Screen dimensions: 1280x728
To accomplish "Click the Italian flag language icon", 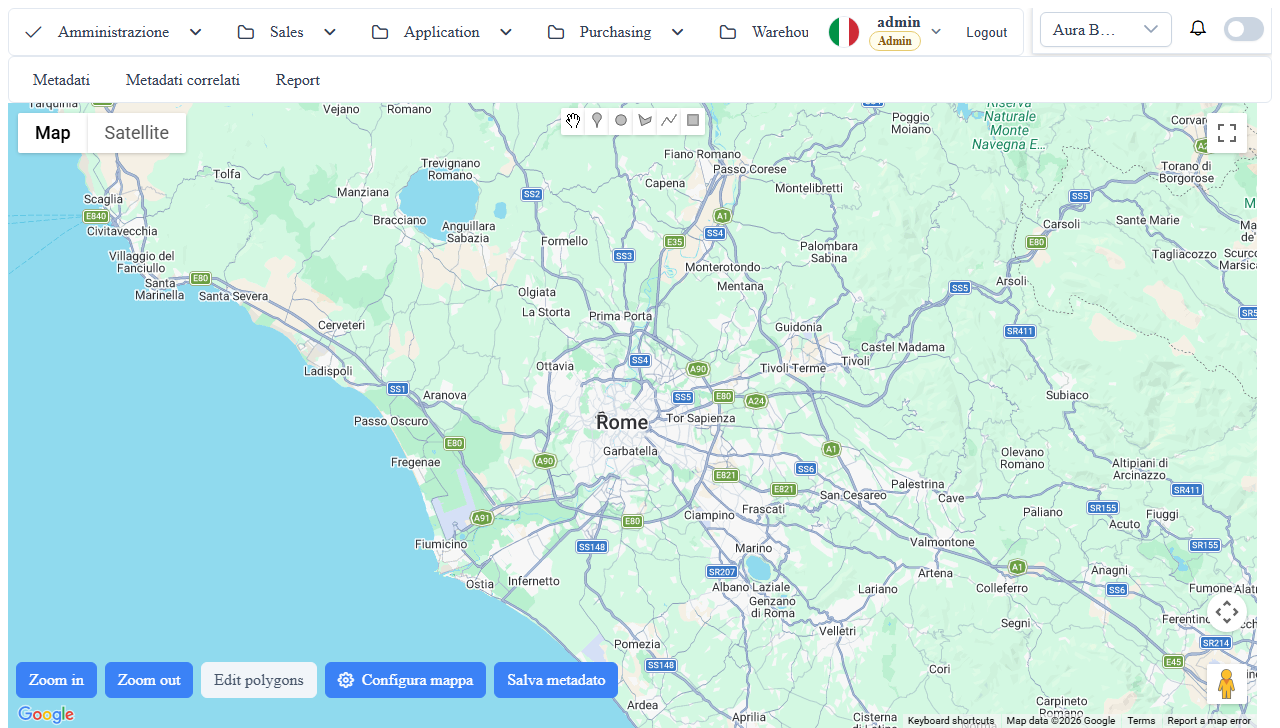I will pyautogui.click(x=844, y=32).
